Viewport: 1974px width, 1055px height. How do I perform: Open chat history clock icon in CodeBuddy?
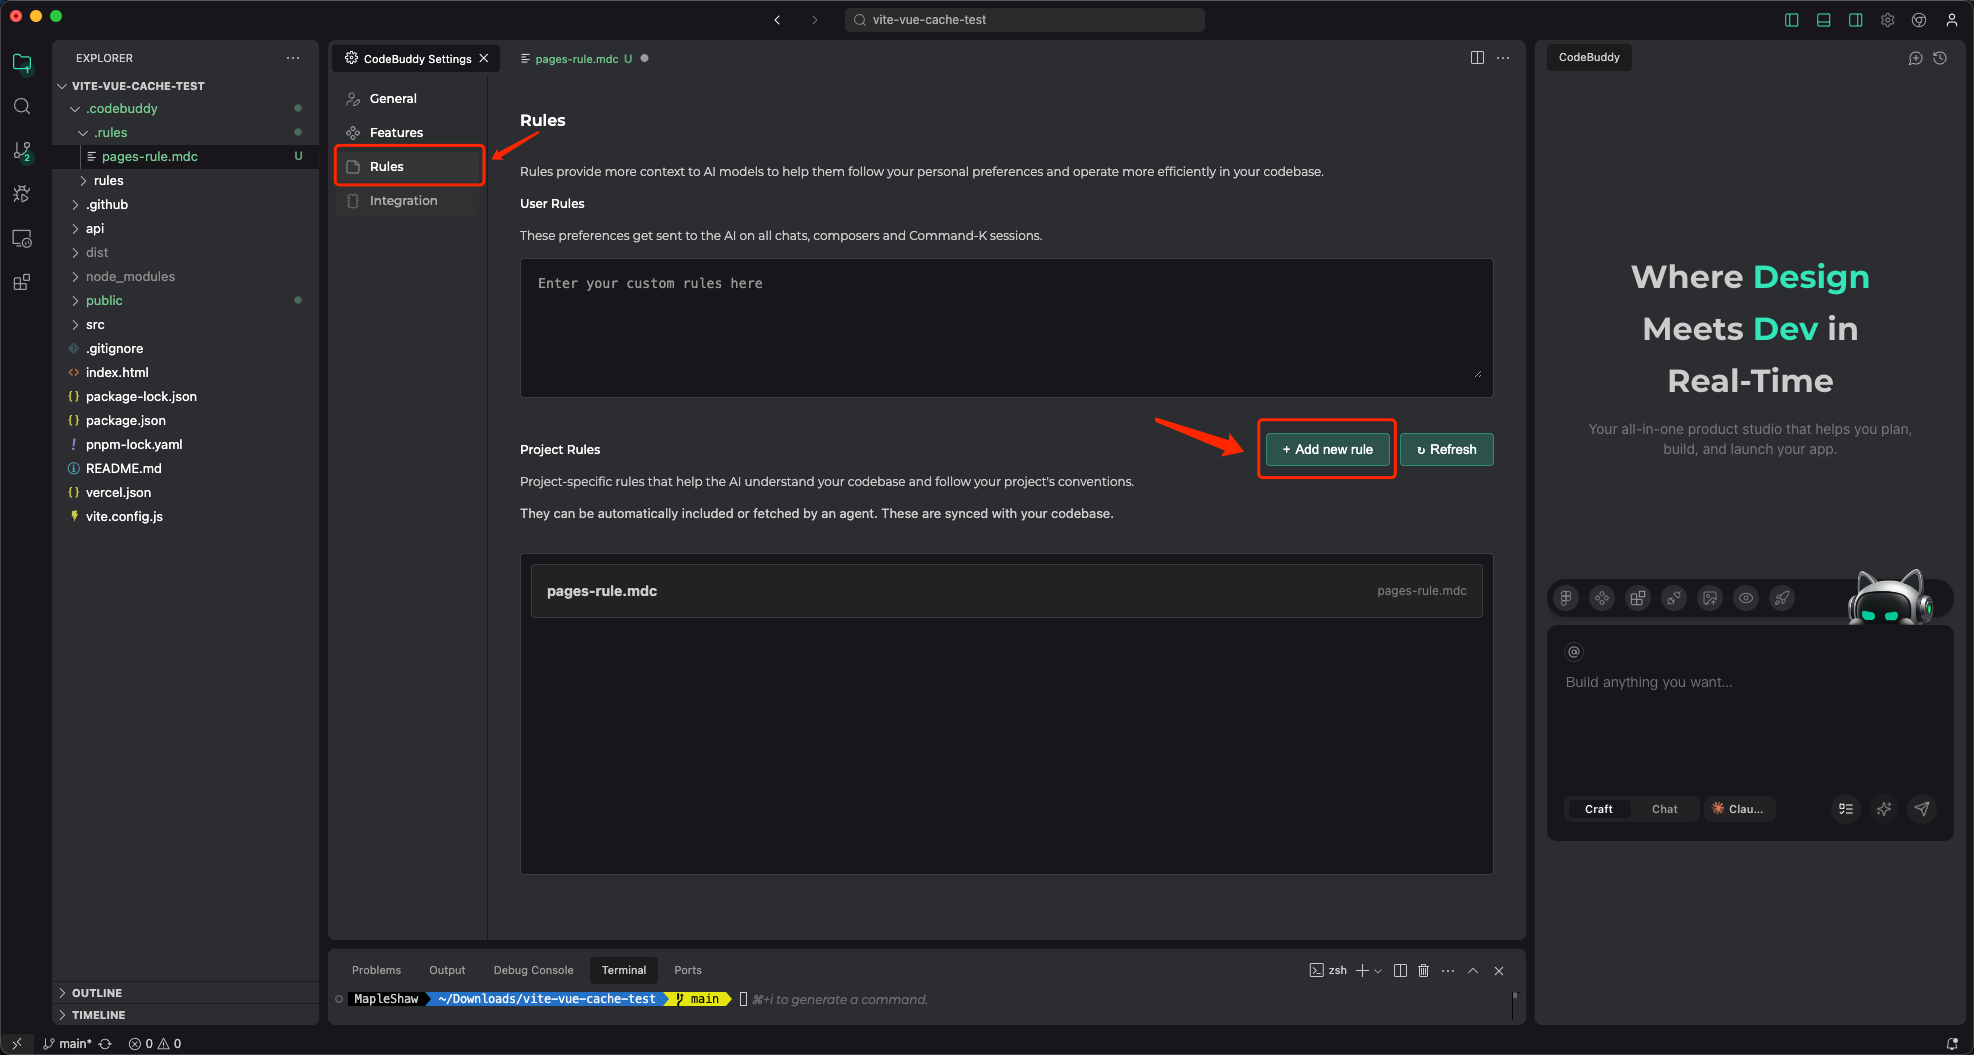click(1940, 58)
